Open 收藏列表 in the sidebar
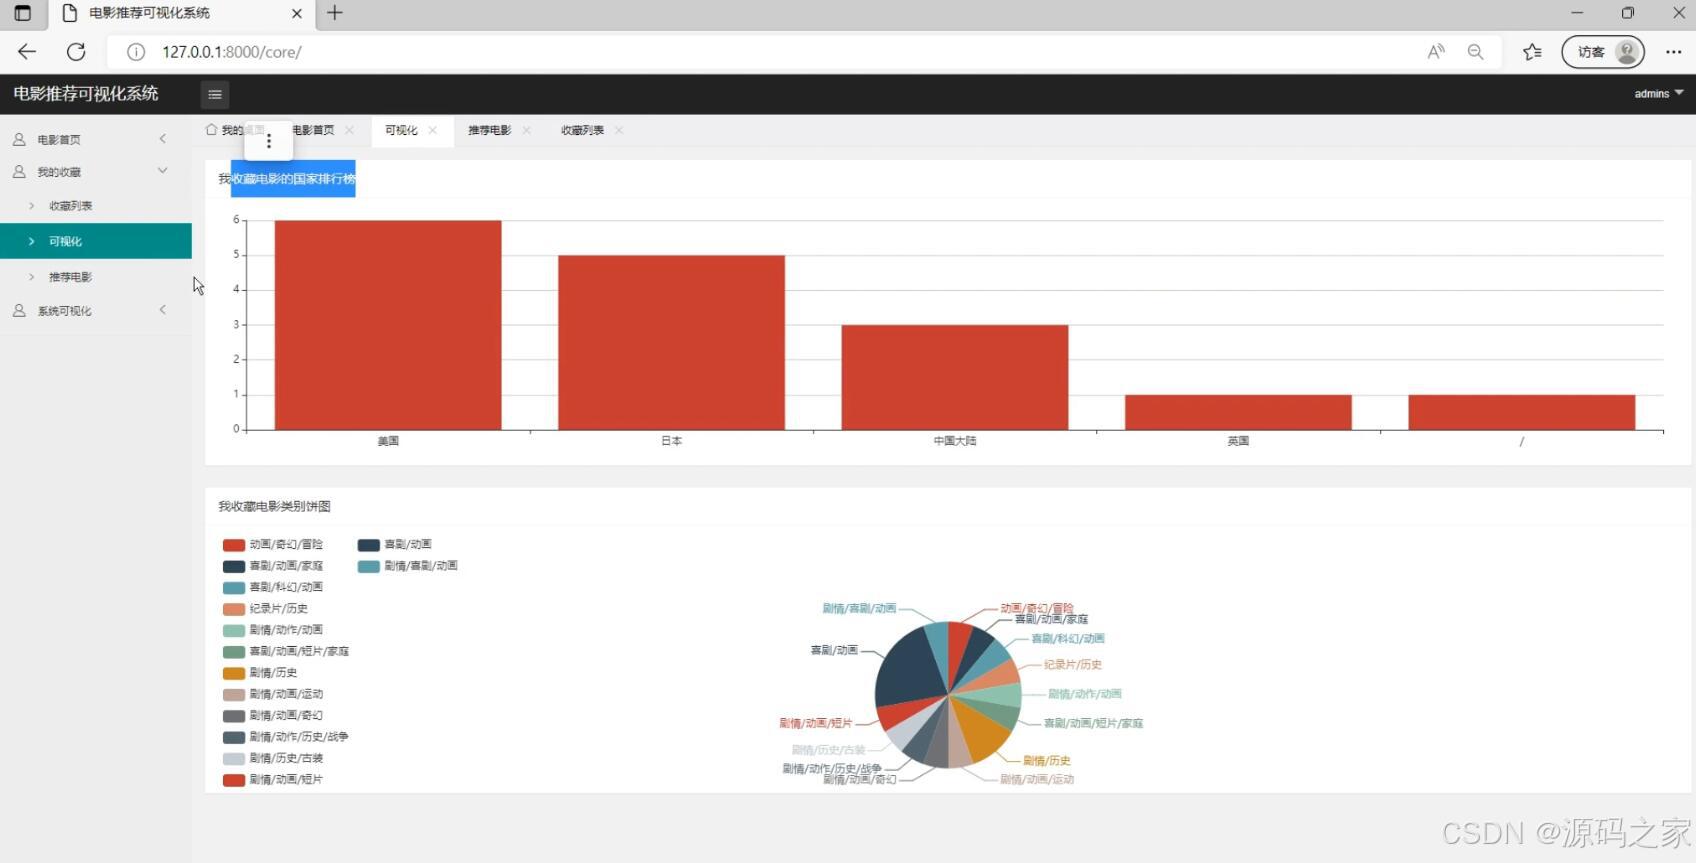 coord(96,206)
